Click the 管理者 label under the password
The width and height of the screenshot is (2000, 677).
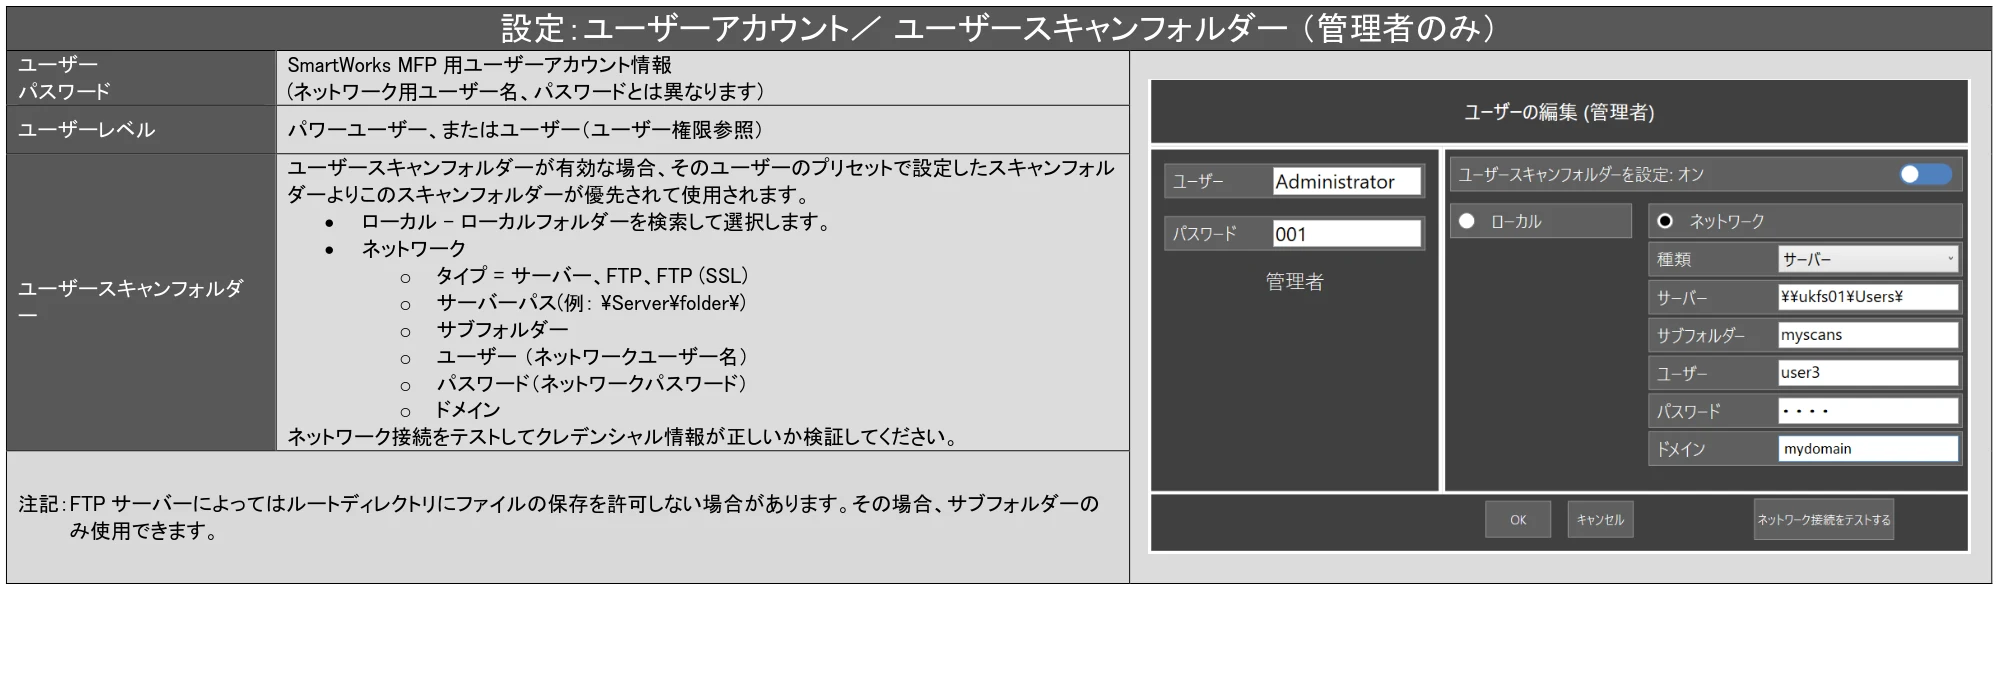coord(1294,282)
